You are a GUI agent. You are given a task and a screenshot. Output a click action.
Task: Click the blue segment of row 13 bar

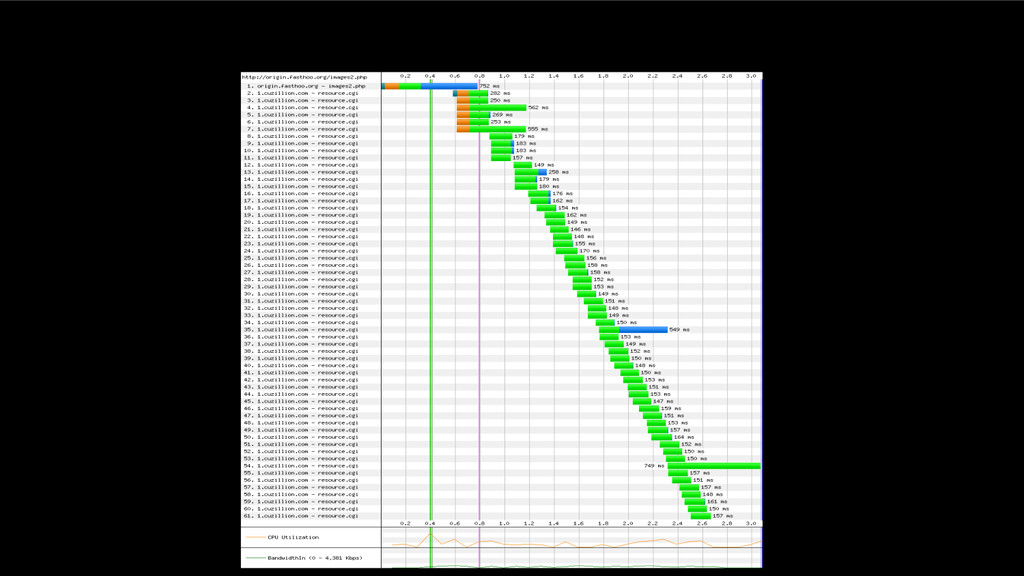[542, 172]
